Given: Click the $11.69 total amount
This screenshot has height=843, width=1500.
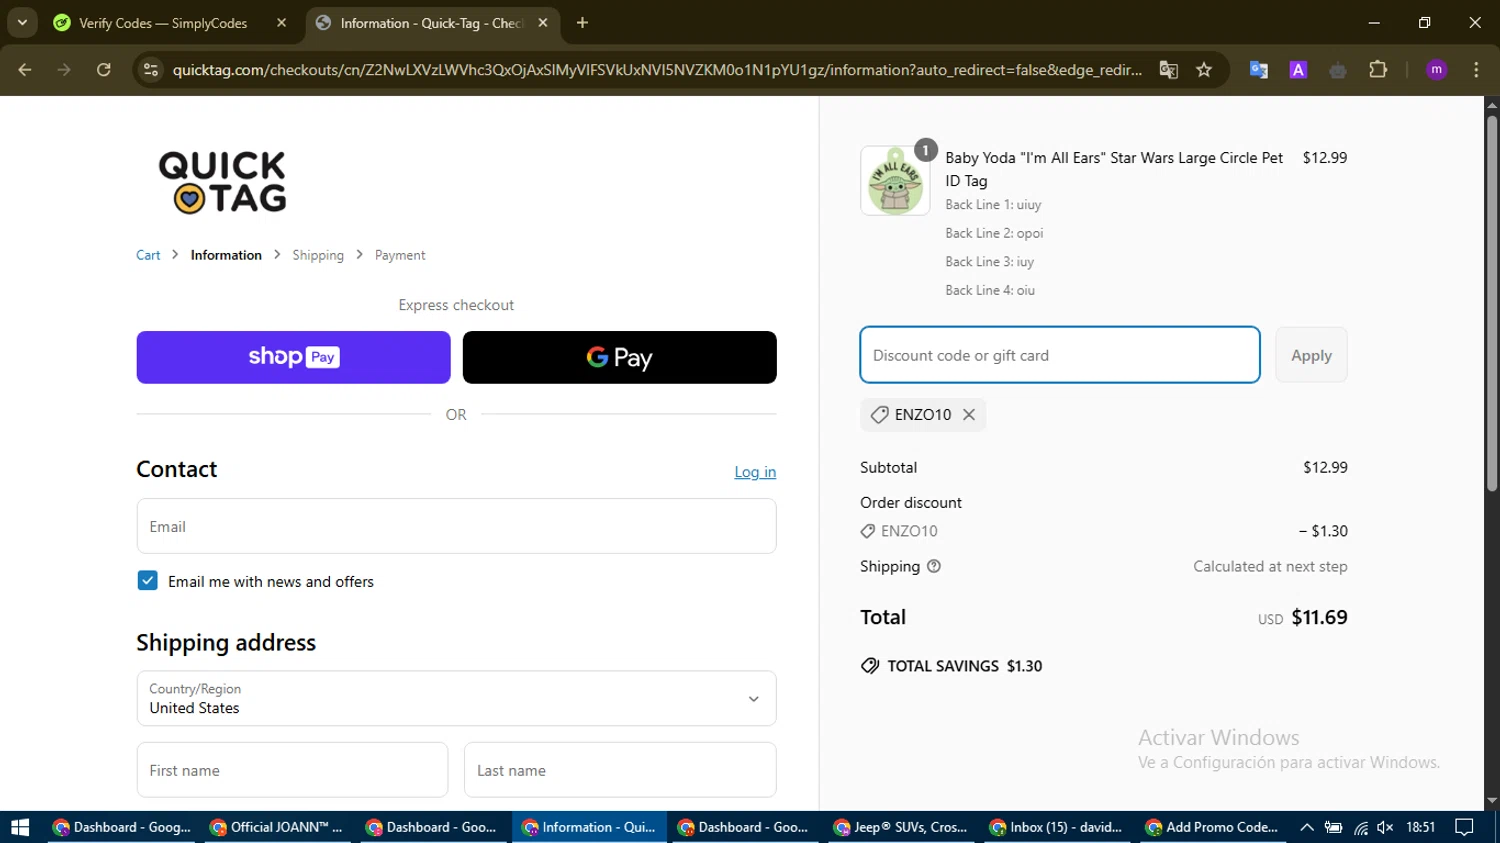Looking at the screenshot, I should (x=1319, y=617).
